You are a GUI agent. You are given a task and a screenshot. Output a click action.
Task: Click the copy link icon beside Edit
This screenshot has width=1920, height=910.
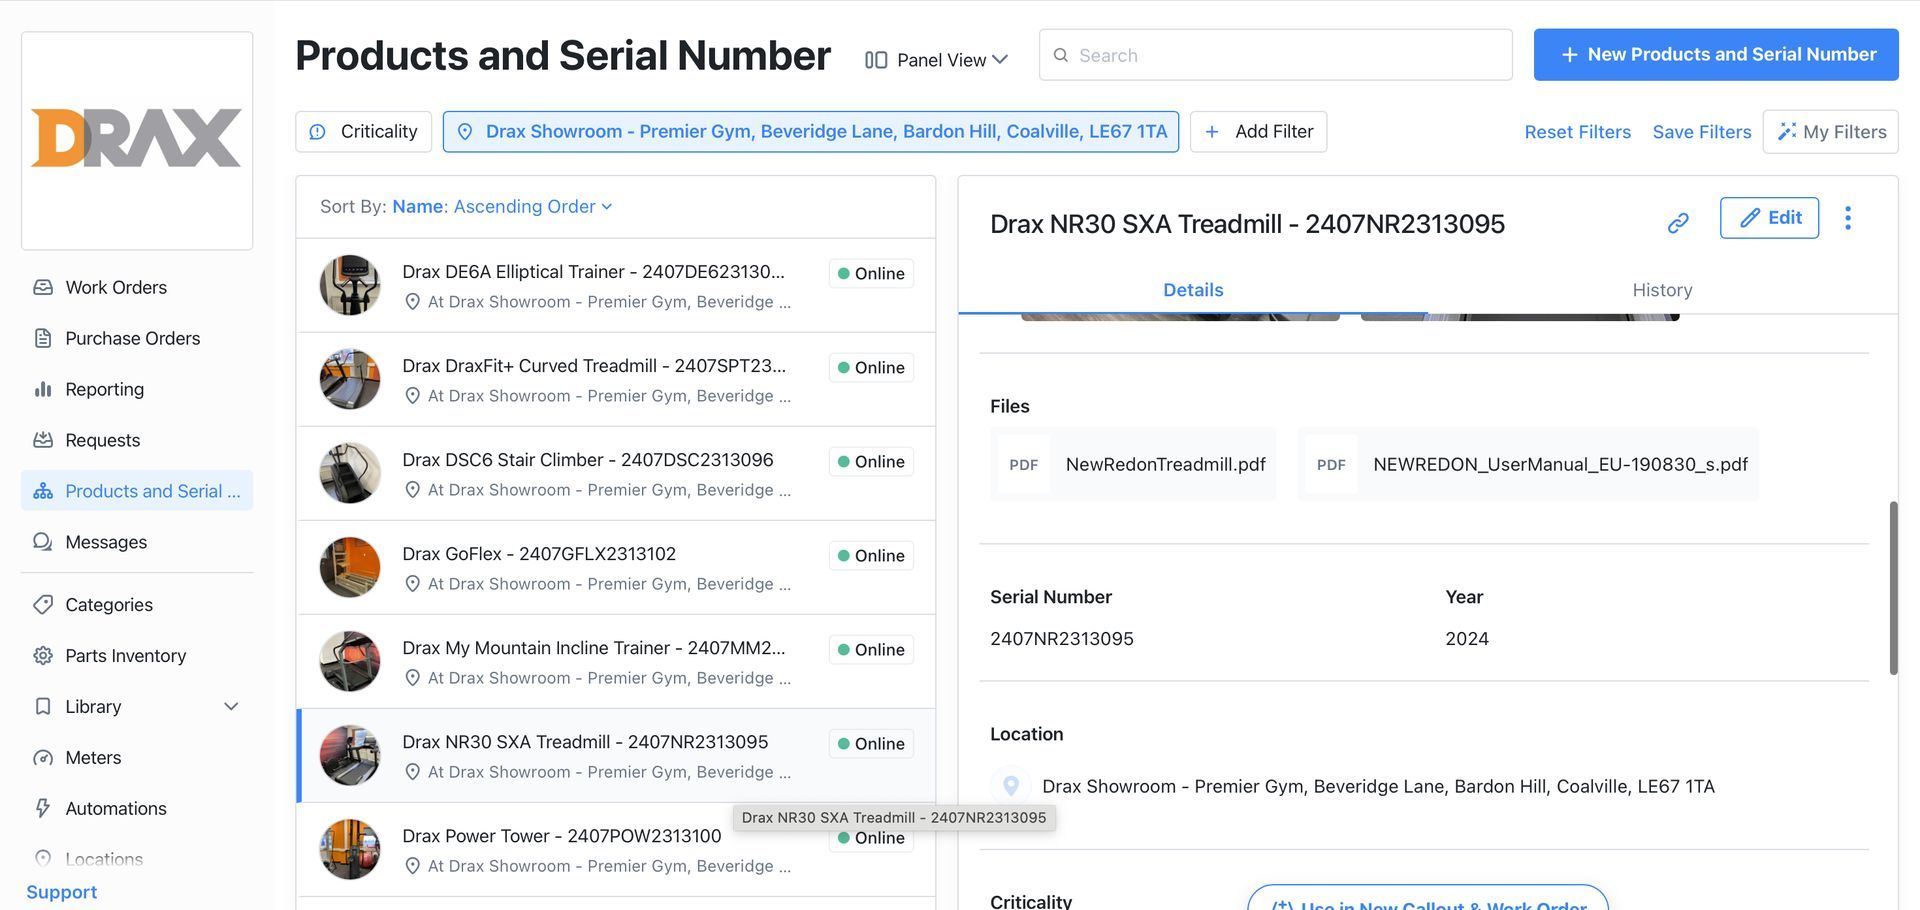tap(1678, 222)
